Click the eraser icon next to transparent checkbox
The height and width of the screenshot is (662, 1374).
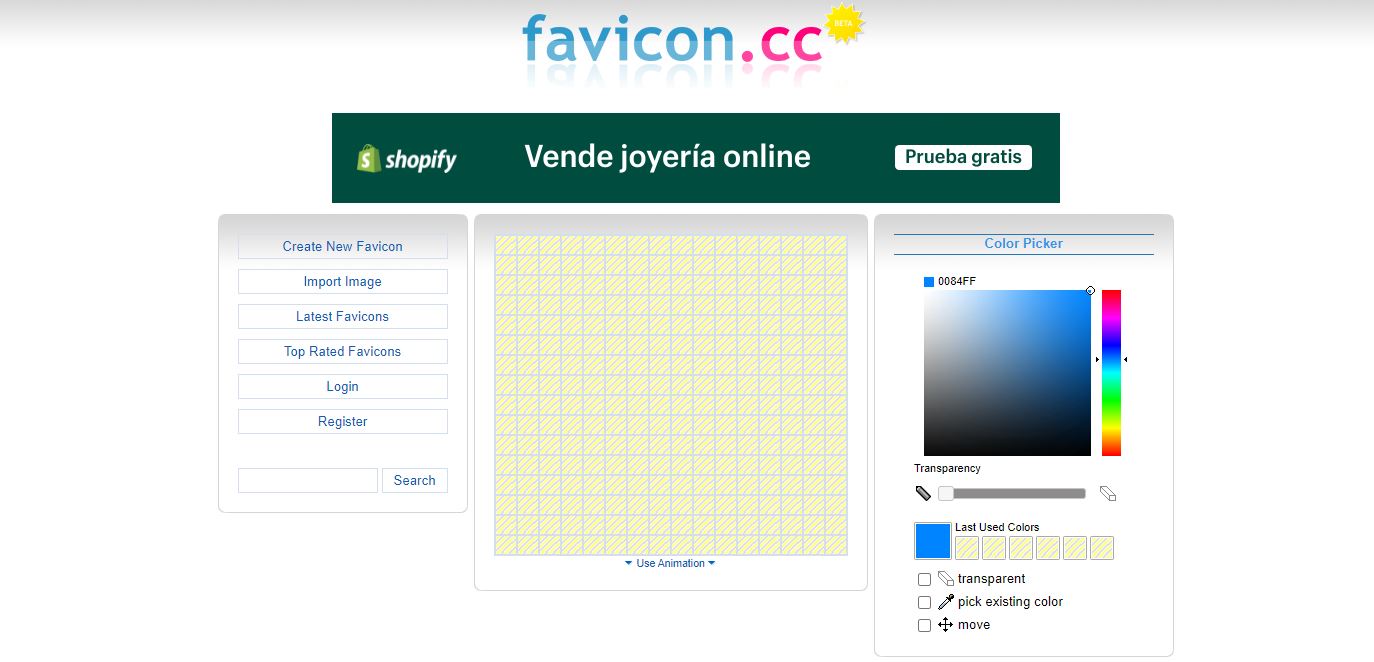(x=944, y=578)
